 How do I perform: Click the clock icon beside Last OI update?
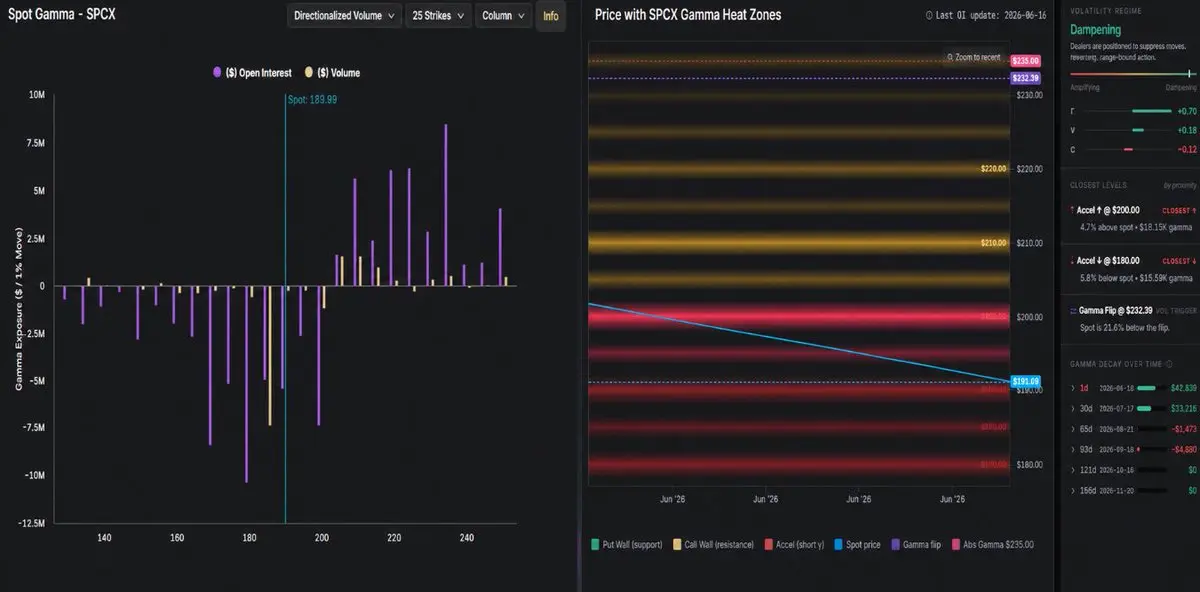(x=930, y=15)
